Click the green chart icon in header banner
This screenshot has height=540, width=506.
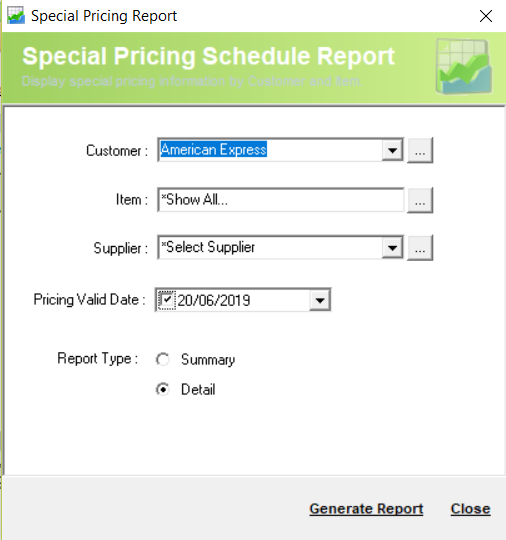click(464, 66)
